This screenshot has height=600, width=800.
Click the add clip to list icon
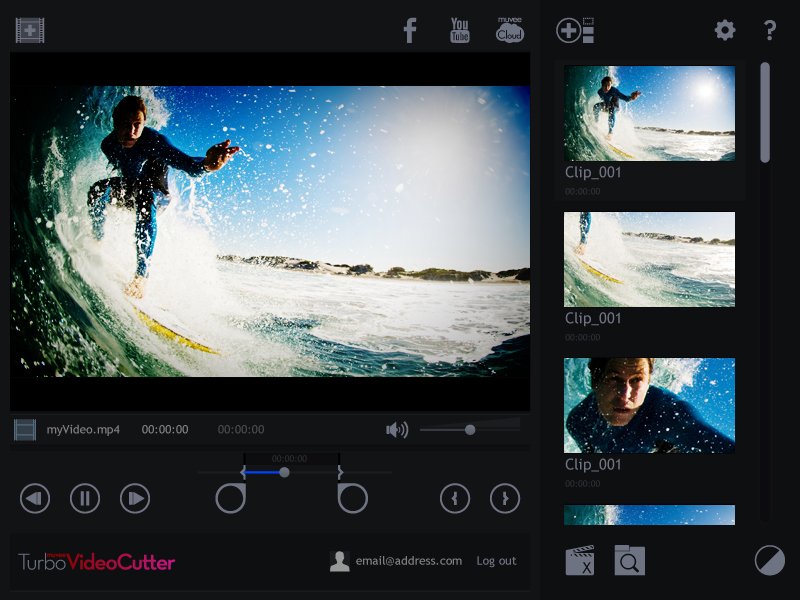(575, 31)
